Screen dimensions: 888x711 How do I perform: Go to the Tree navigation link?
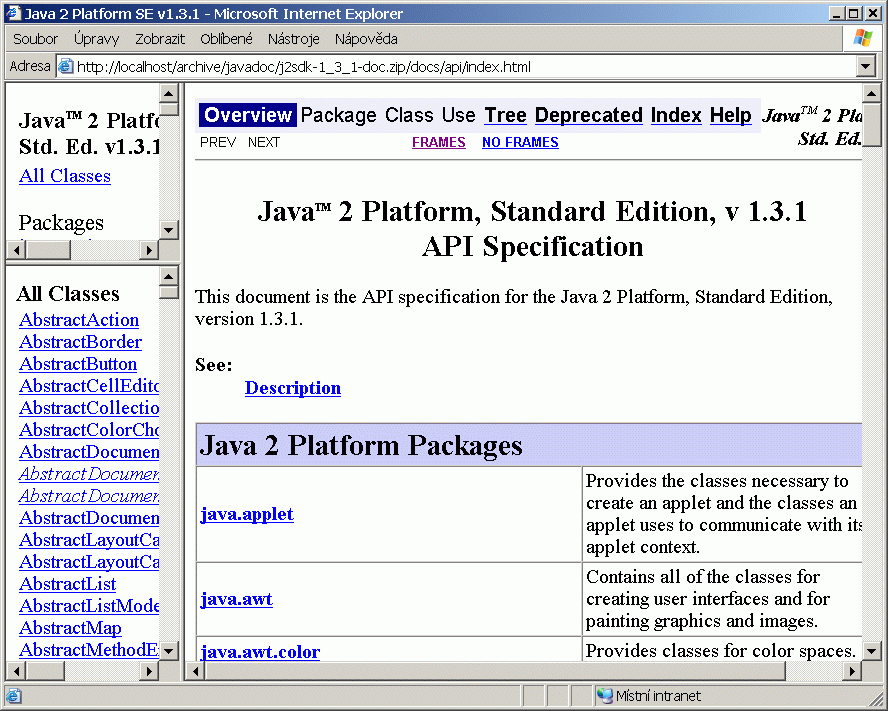(x=505, y=115)
